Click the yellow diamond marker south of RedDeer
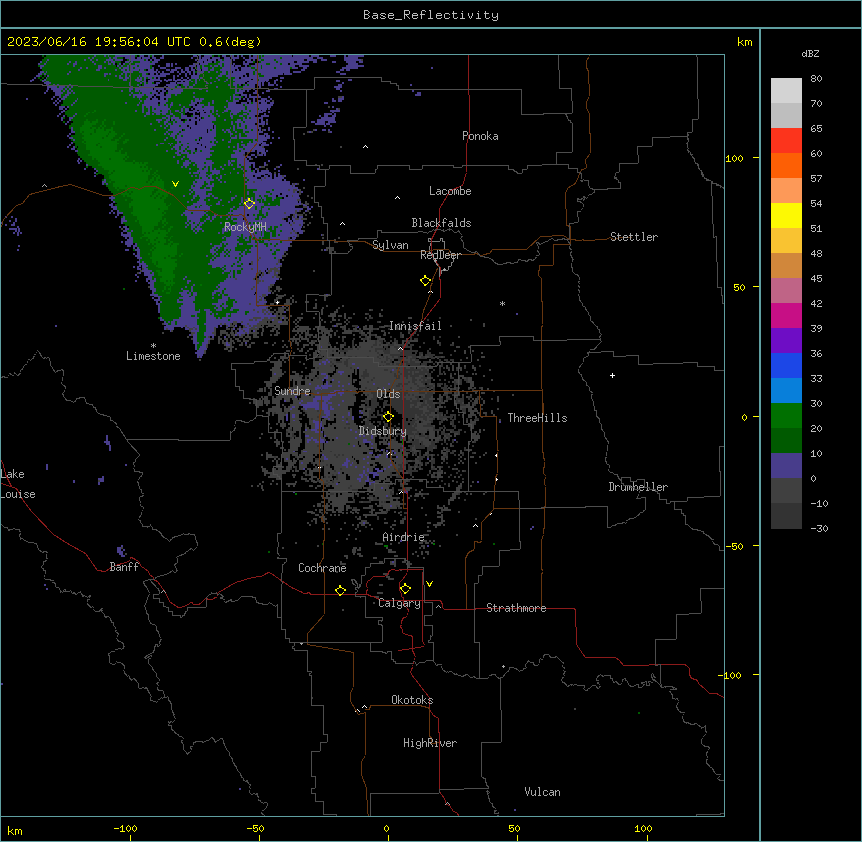The height and width of the screenshot is (842, 862). (425, 281)
